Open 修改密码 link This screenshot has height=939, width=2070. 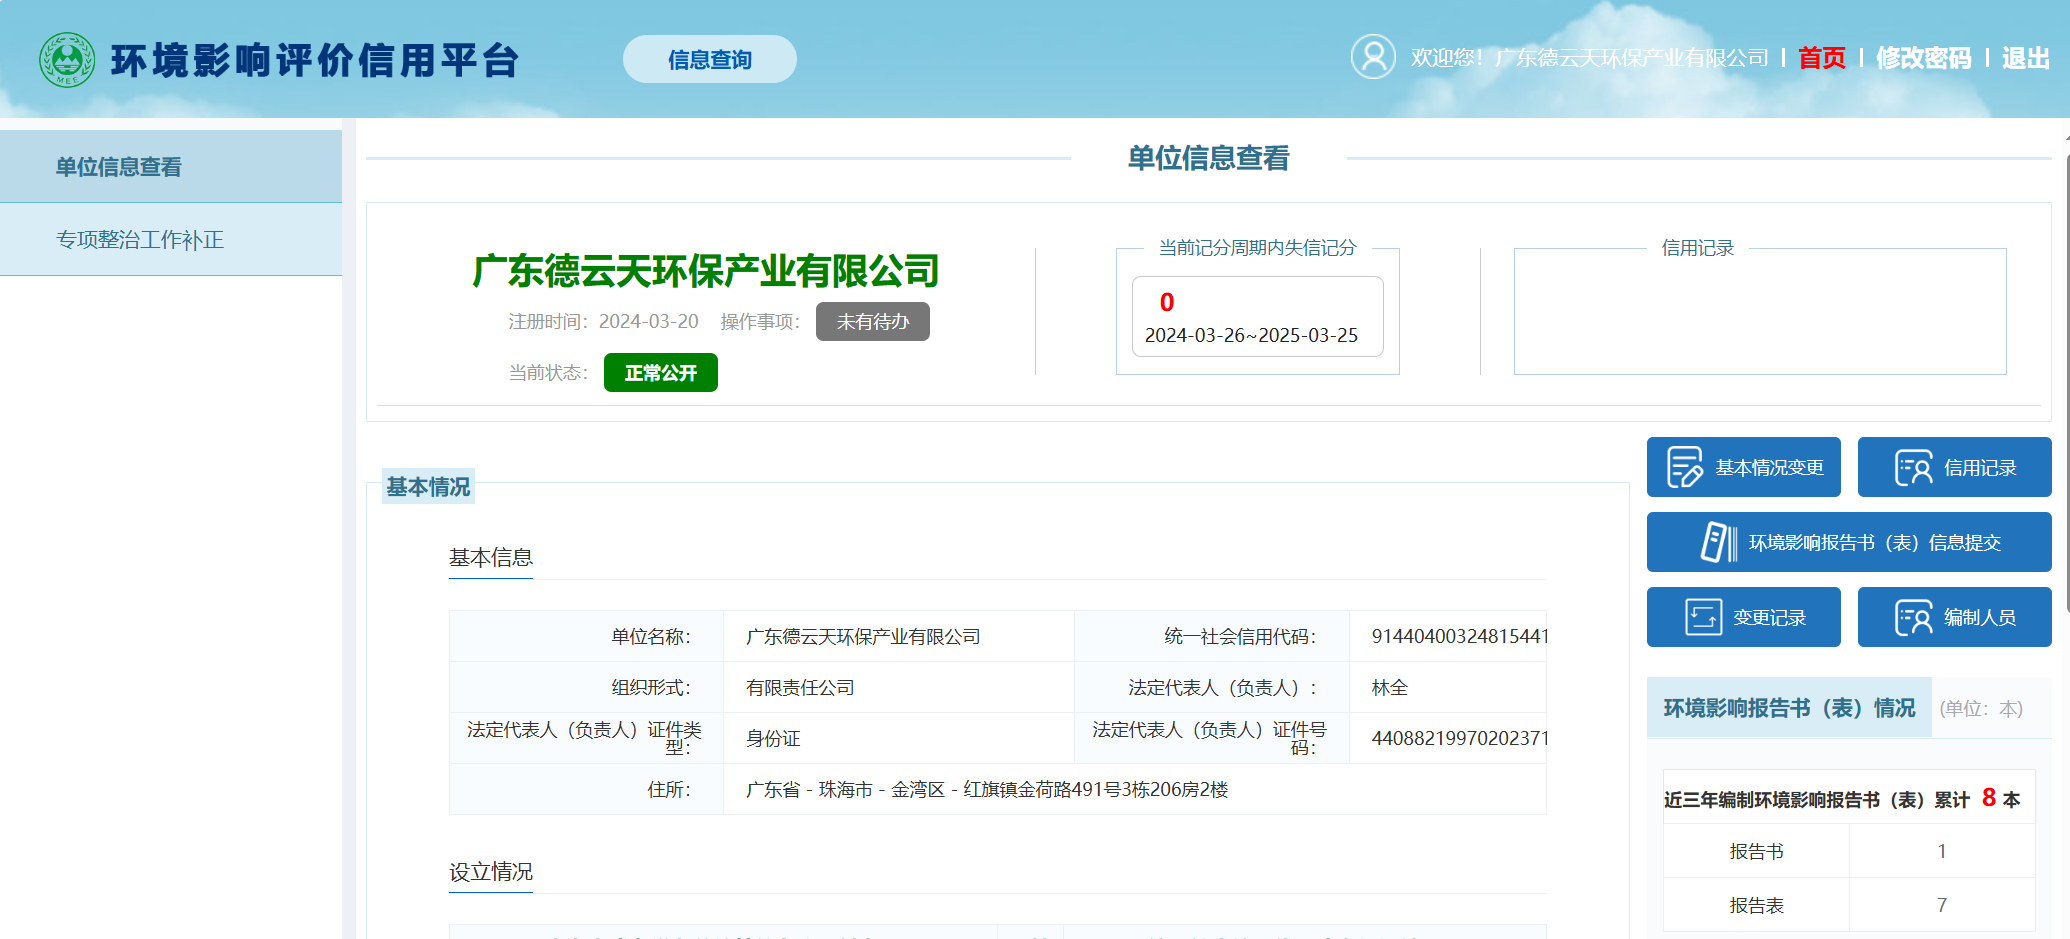click(1923, 58)
